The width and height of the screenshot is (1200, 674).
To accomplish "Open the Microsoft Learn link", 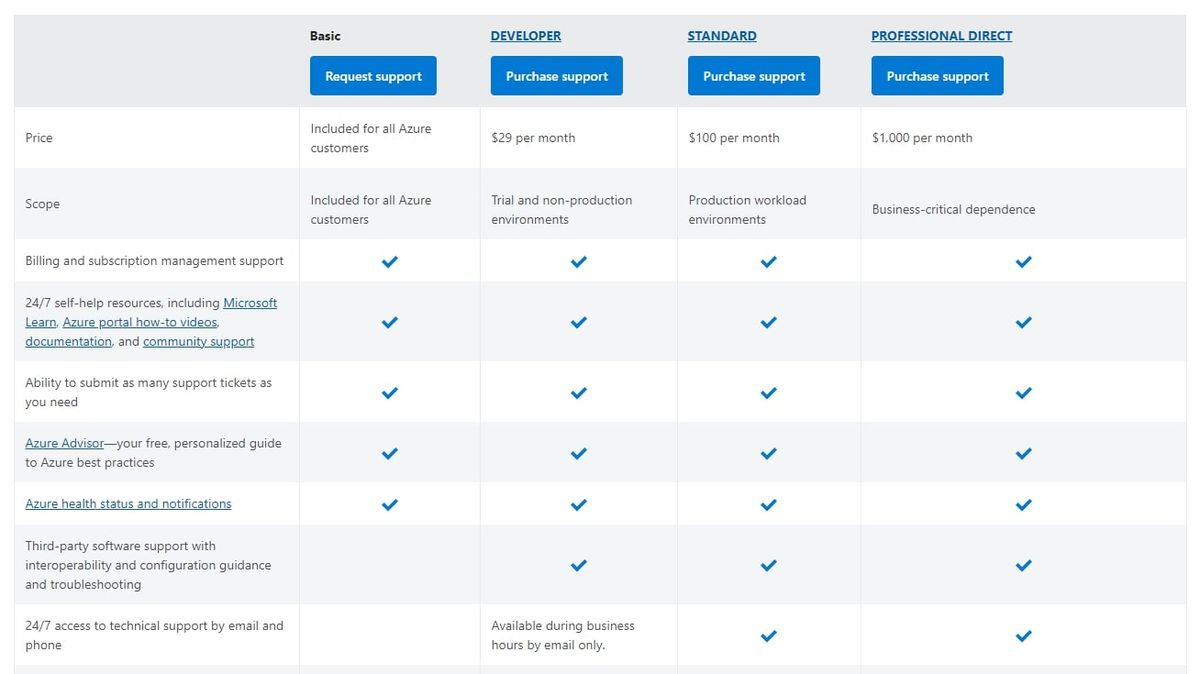I will [250, 302].
